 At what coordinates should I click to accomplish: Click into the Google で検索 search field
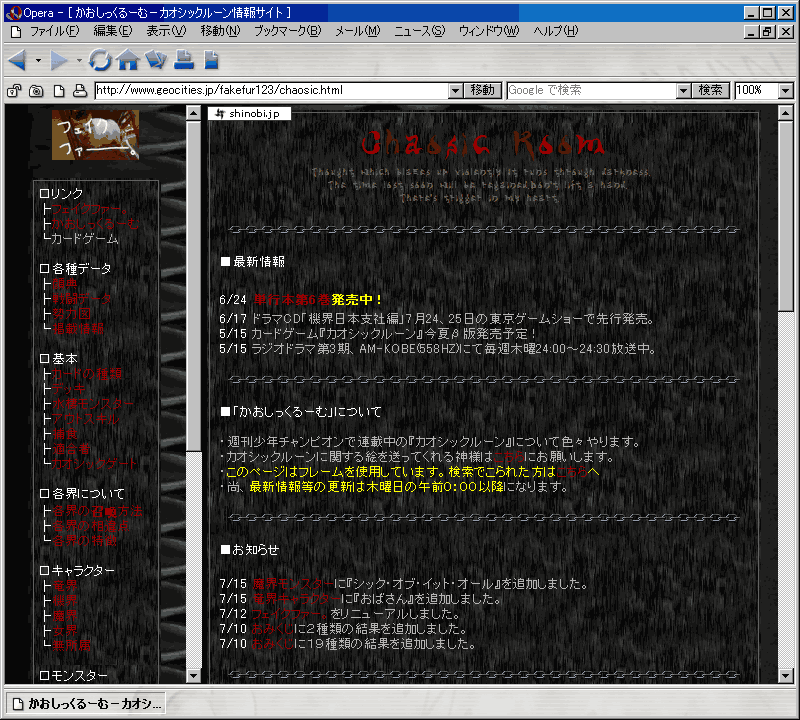pos(592,91)
